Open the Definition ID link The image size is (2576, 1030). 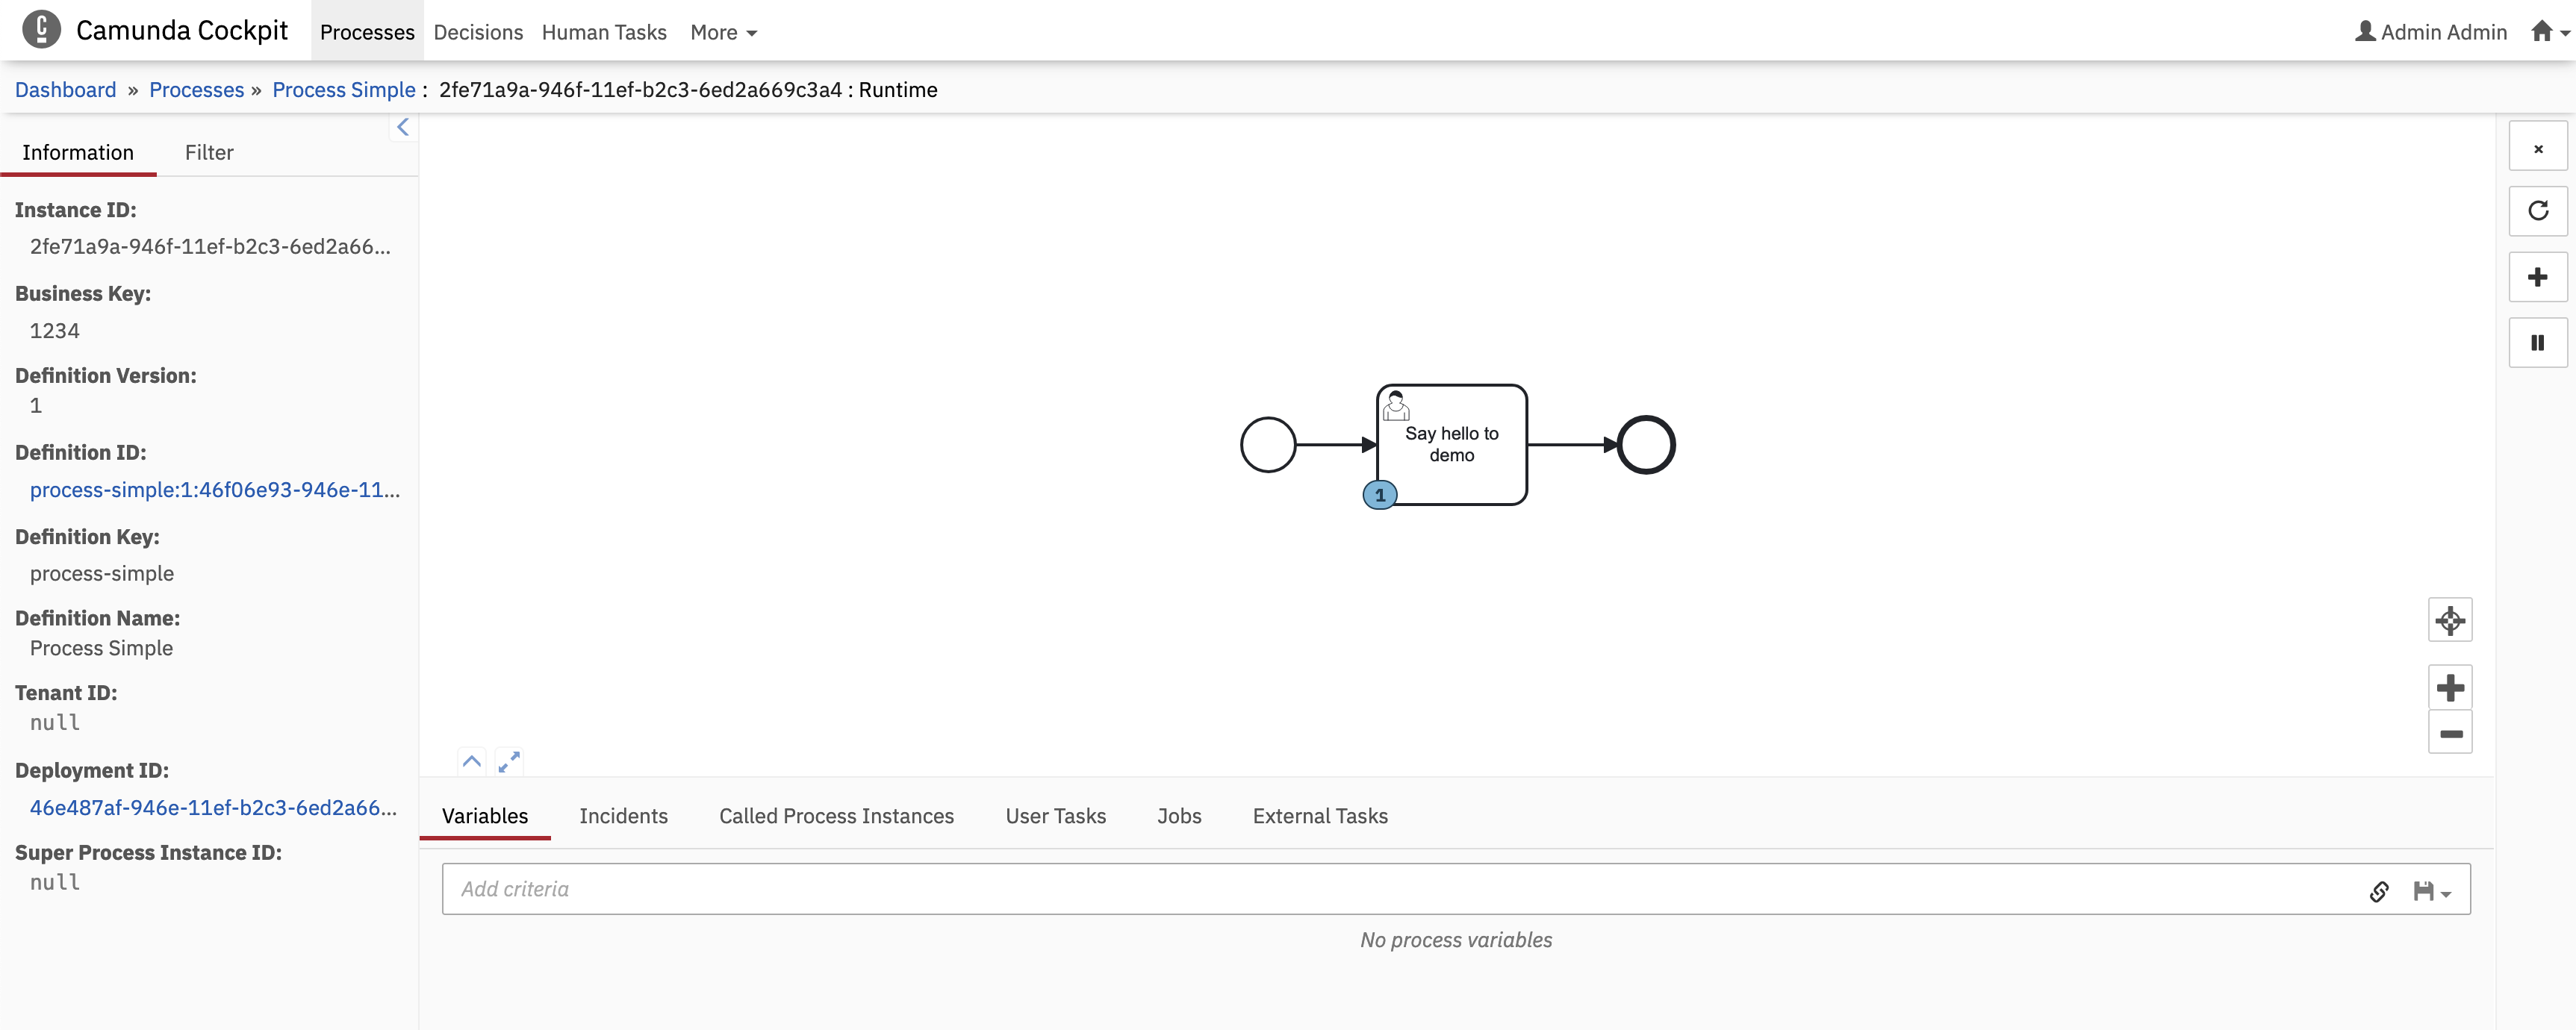[215, 490]
